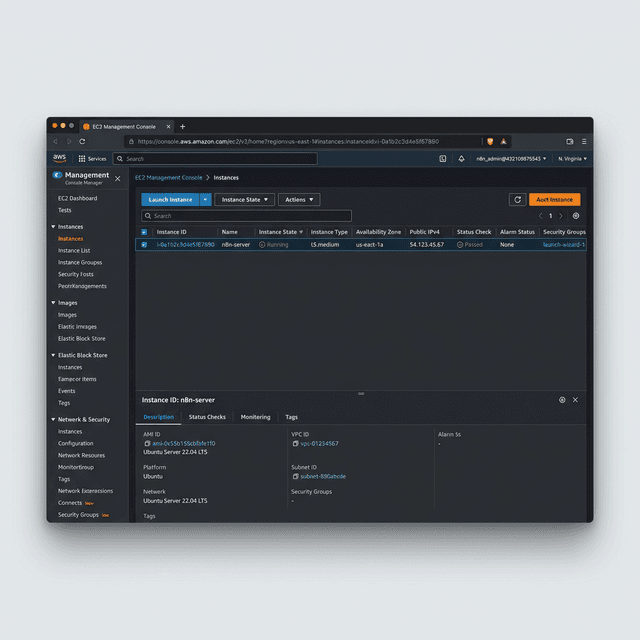Go back in browser
The height and width of the screenshot is (640, 640).
coord(56,141)
